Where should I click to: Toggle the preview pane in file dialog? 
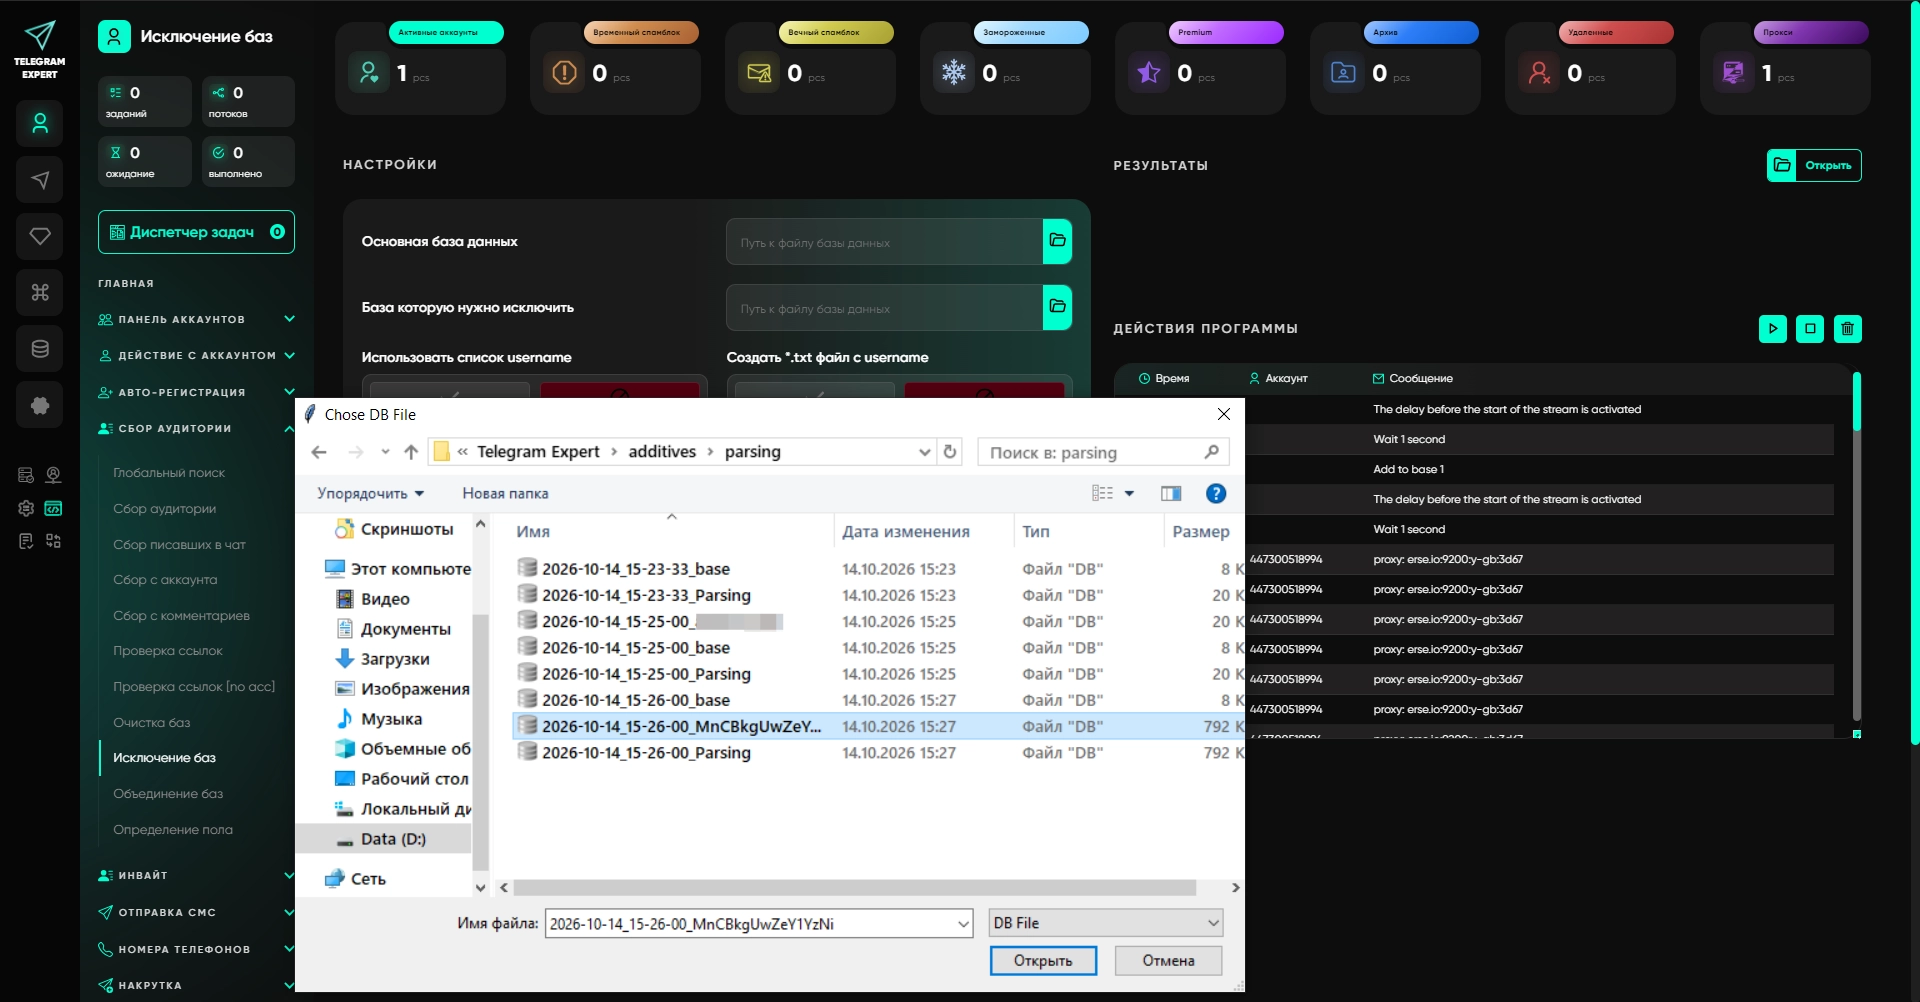pos(1171,493)
